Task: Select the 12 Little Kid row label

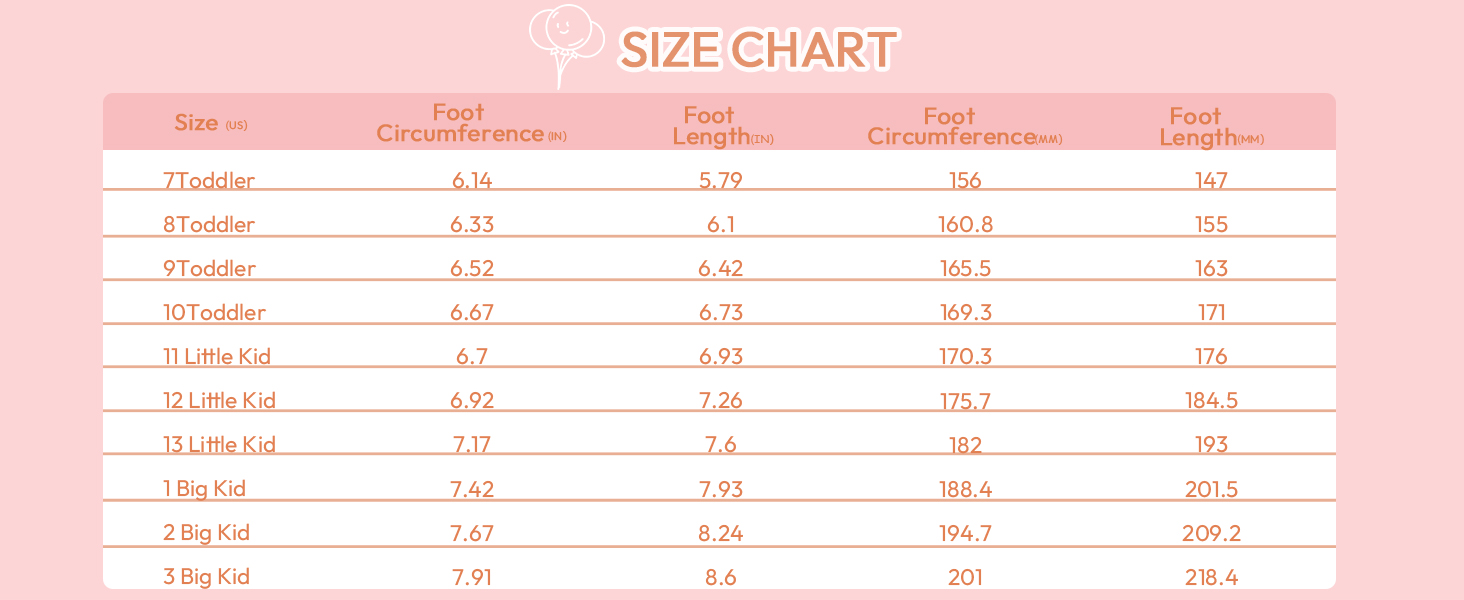Action: point(219,401)
